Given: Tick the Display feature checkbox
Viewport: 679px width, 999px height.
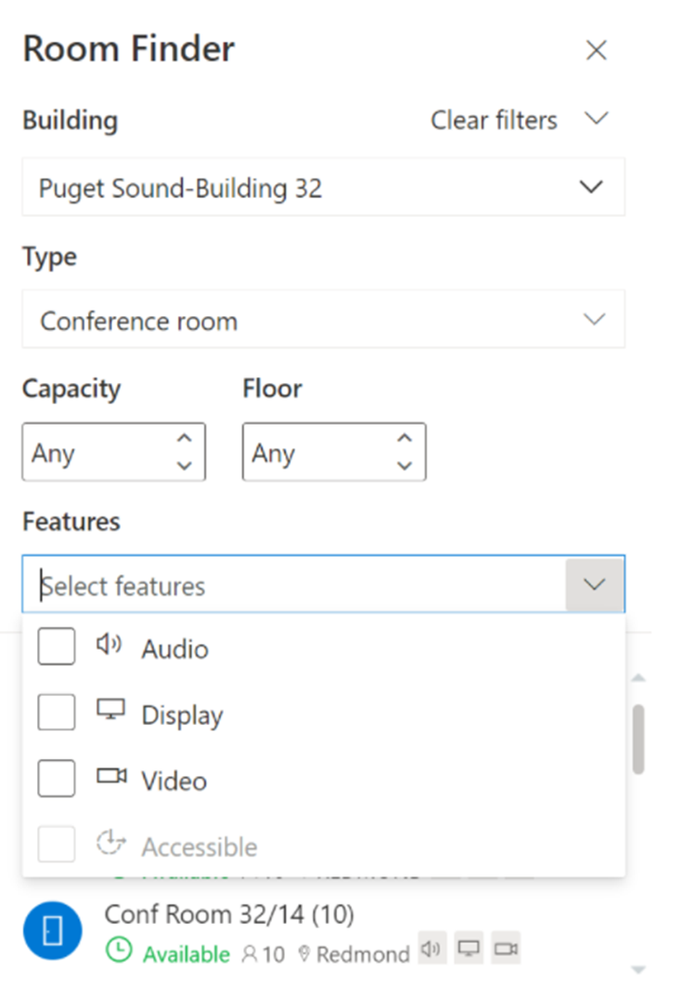Looking at the screenshot, I should coord(56,713).
